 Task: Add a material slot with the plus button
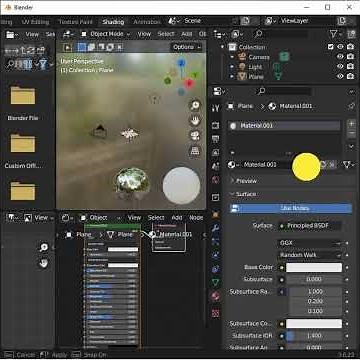[x=352, y=124]
